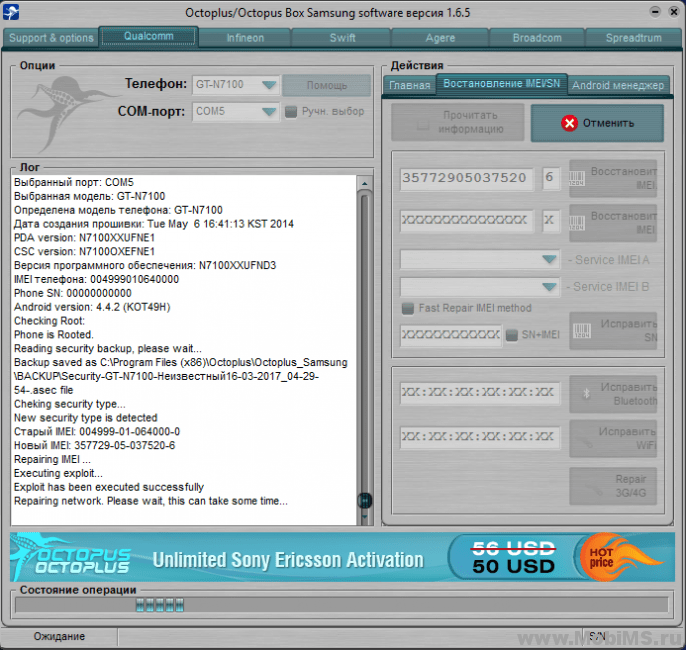The image size is (686, 650).
Task: Click Прочитать информацию button
Action: (x=458, y=122)
